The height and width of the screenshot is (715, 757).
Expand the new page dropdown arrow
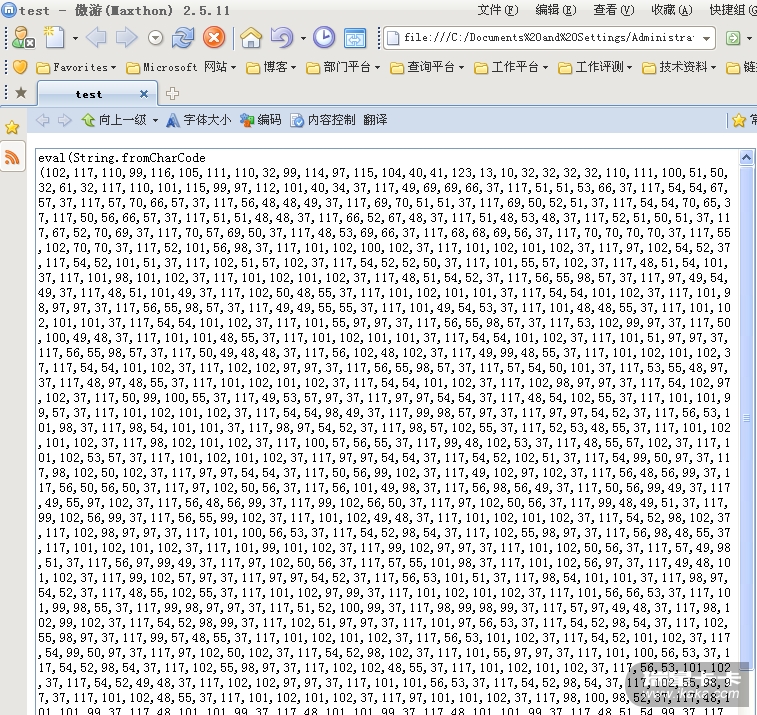(75, 38)
